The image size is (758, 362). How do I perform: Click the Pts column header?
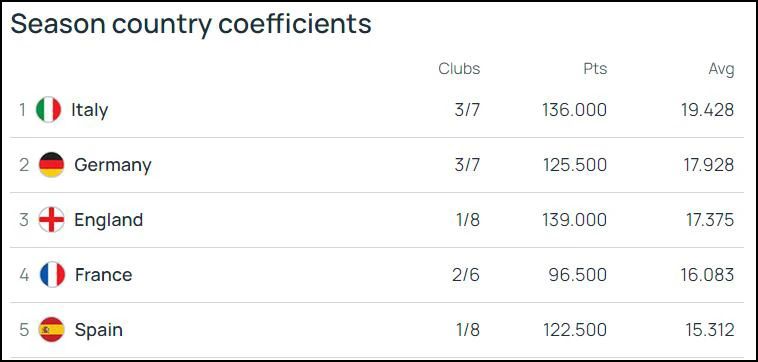(595, 69)
